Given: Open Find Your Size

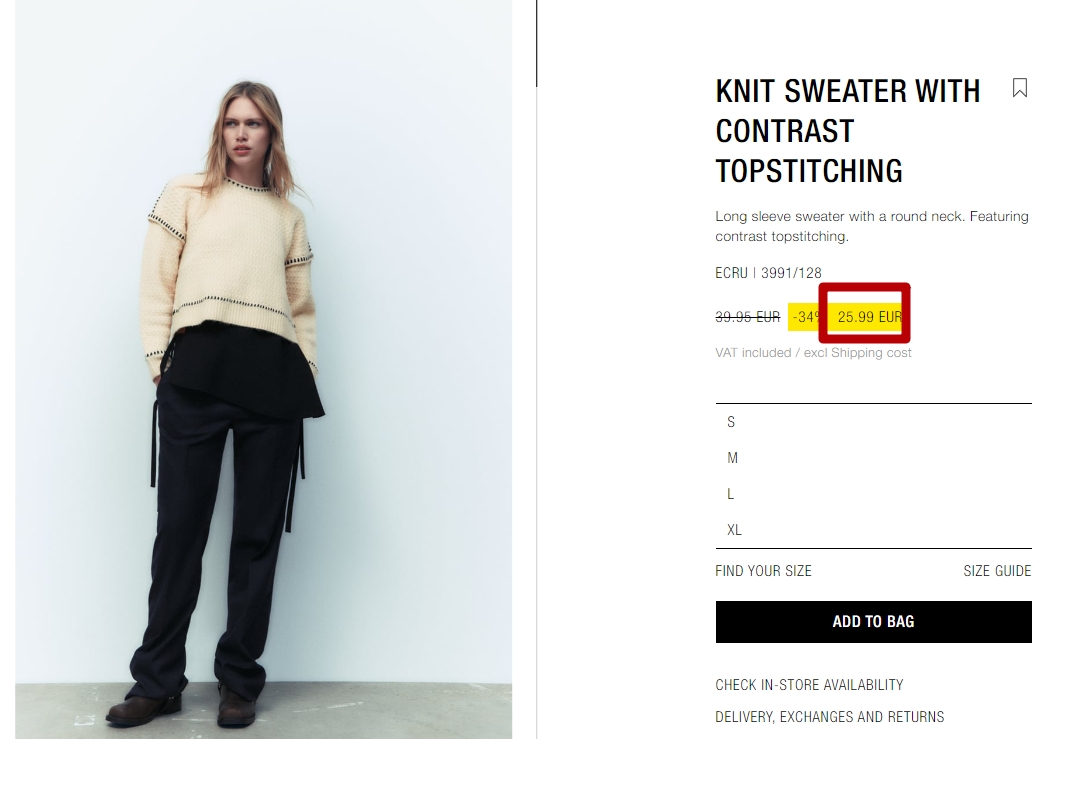Looking at the screenshot, I should (x=763, y=571).
